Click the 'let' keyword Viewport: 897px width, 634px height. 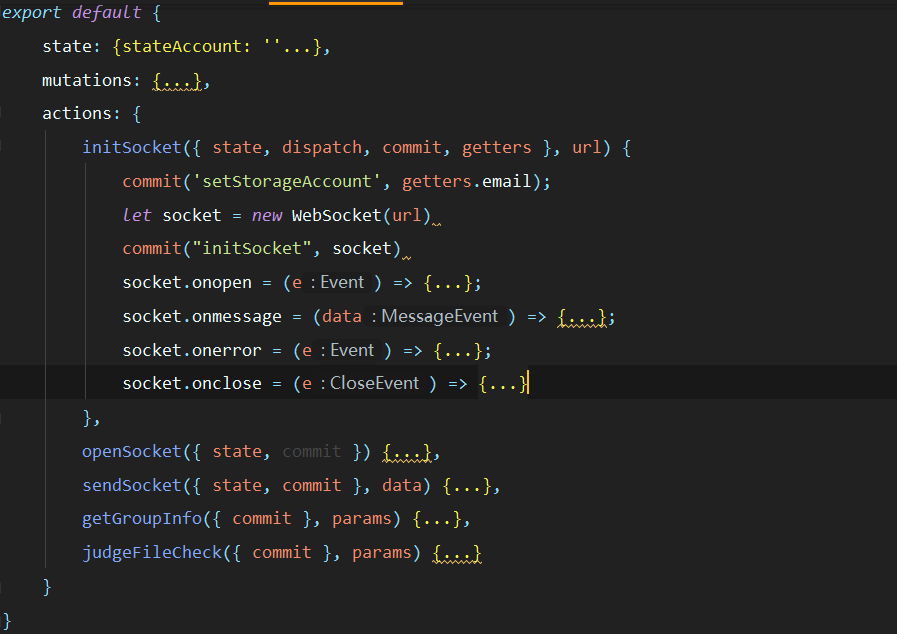click(137, 215)
